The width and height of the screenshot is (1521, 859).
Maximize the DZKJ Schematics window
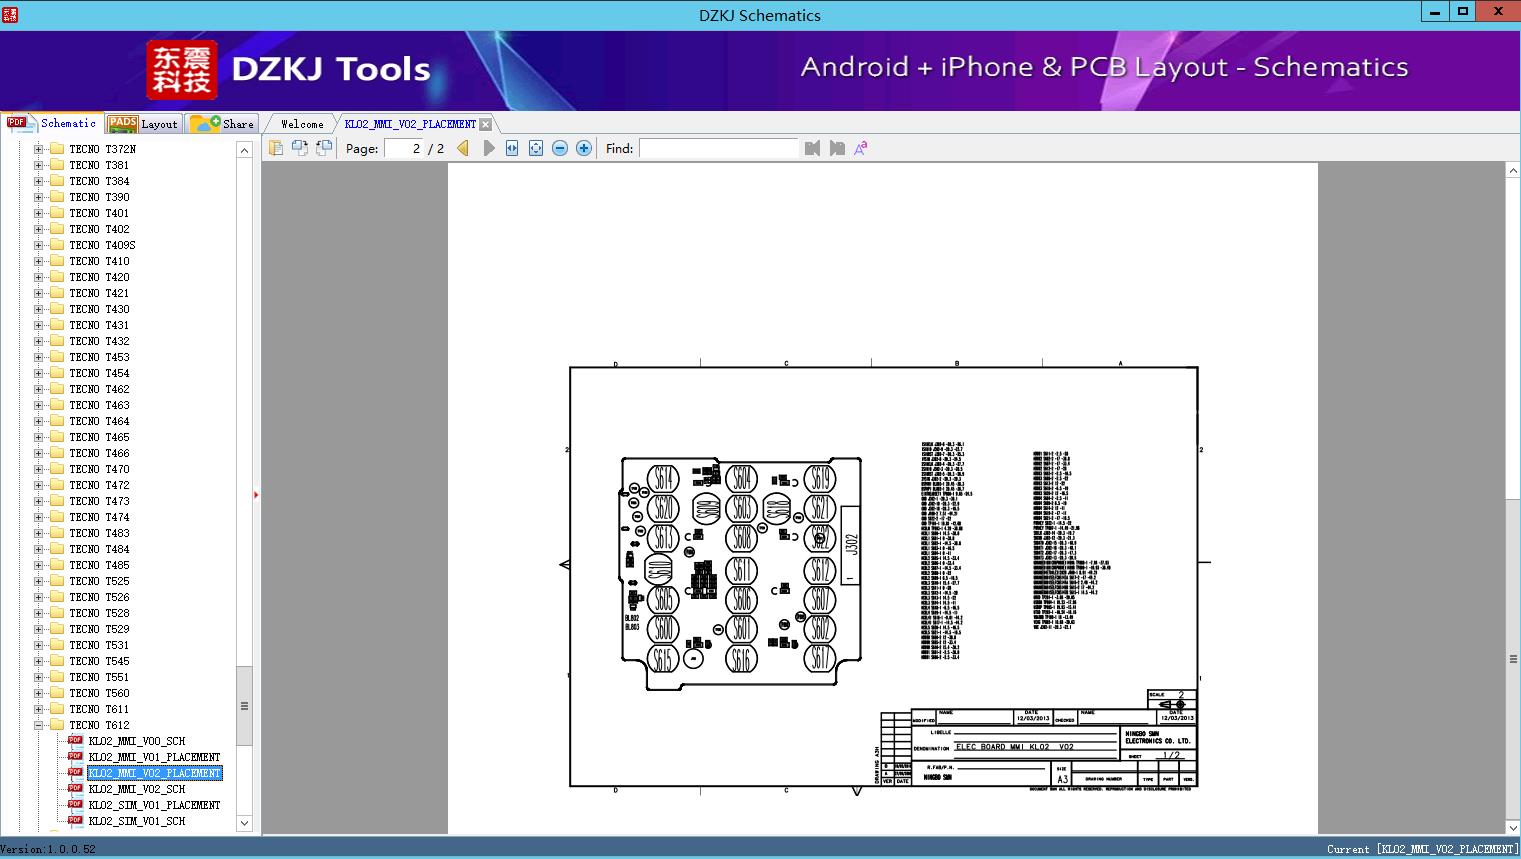[x=1463, y=12]
